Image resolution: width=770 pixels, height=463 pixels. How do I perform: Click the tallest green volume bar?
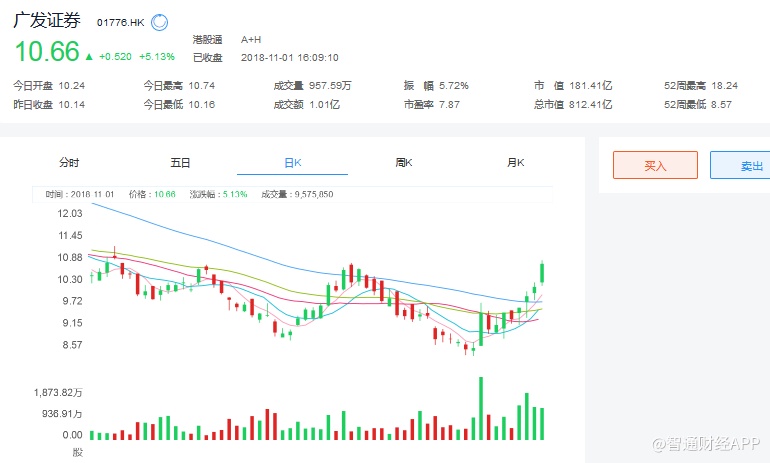point(481,408)
